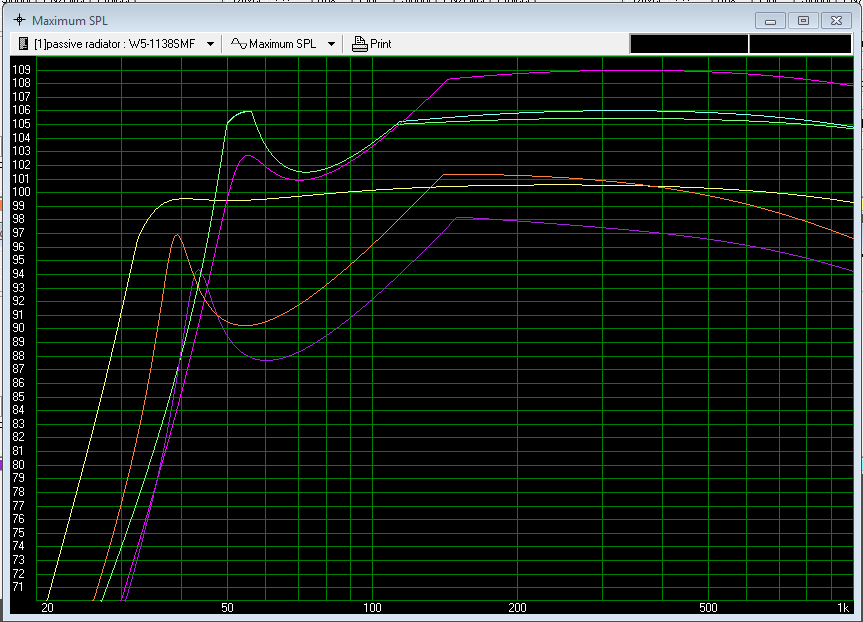Viewport: 863px width, 622px height.
Task: Click the 85 dB axis label
Action: (x=18, y=396)
